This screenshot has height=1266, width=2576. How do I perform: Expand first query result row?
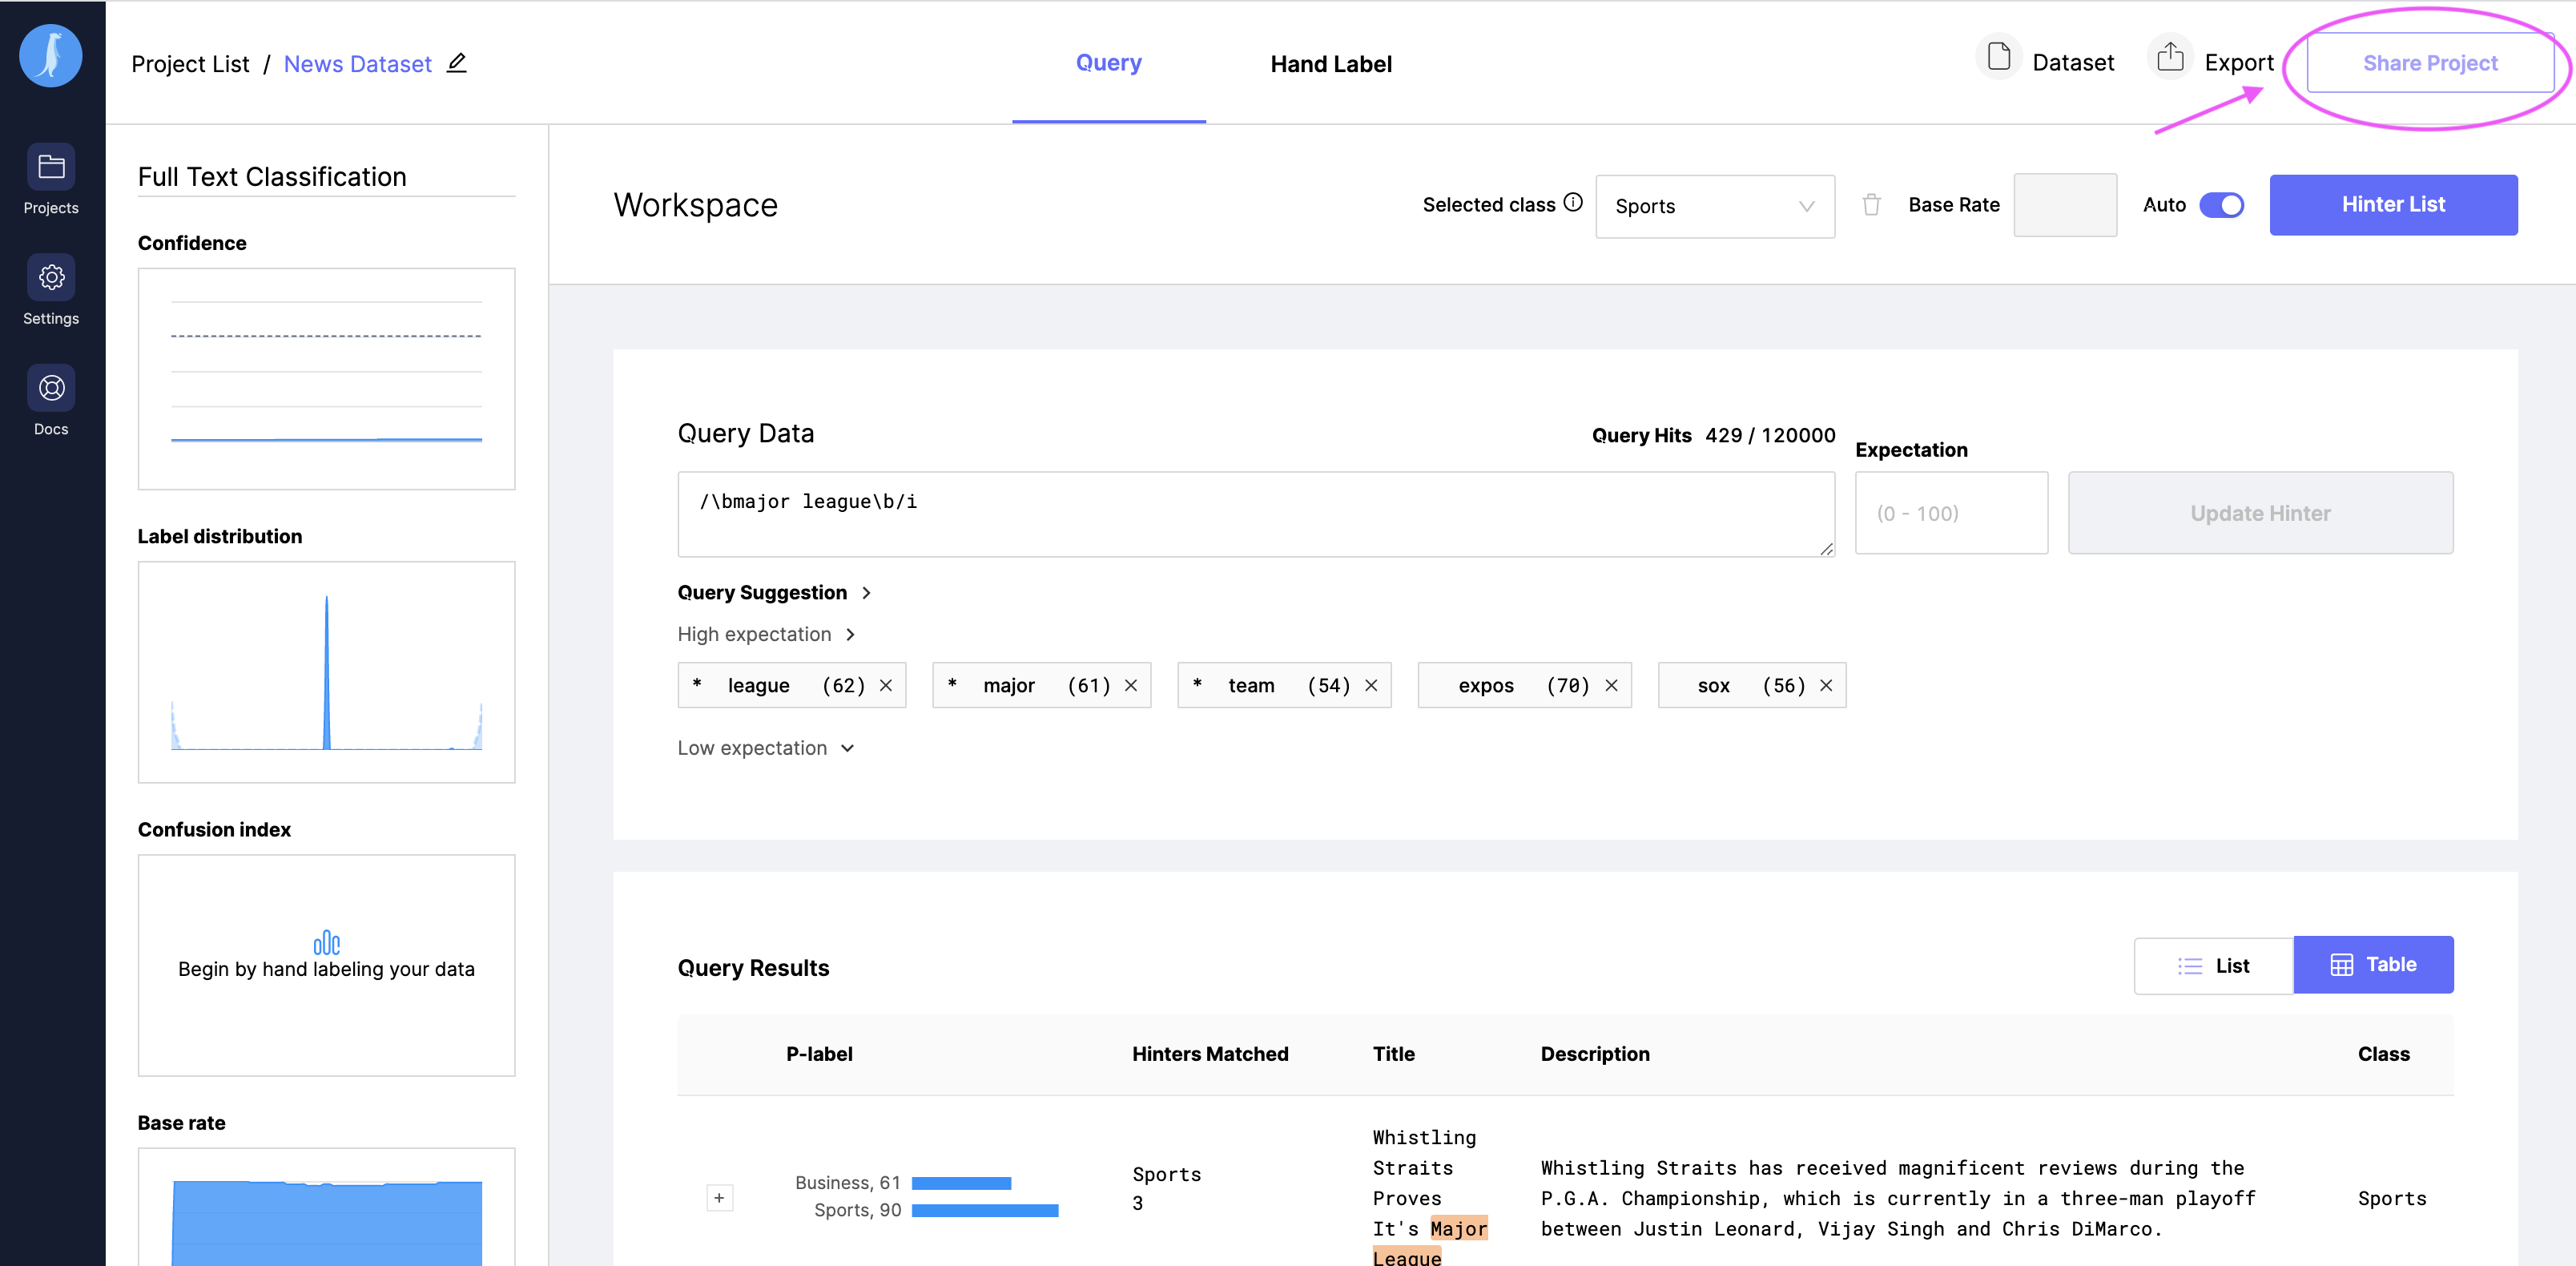pyautogui.click(x=719, y=1197)
